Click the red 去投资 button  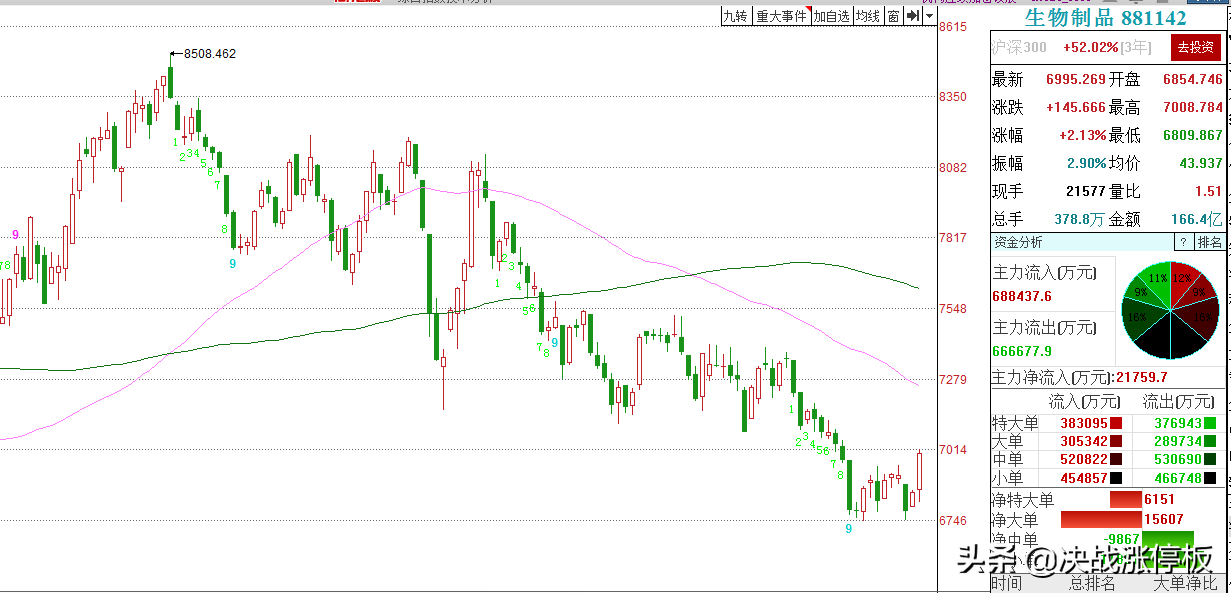coord(1195,47)
